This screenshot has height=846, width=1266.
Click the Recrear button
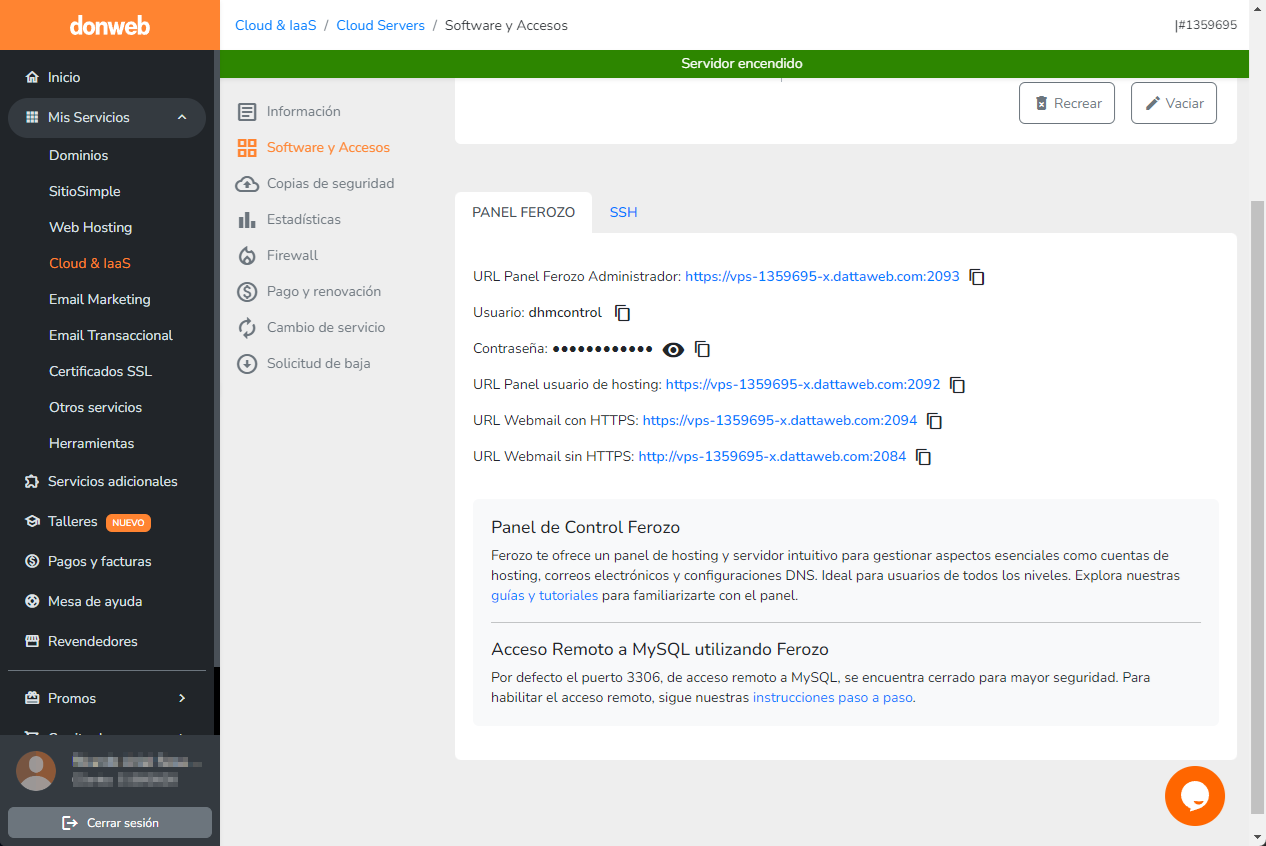pyautogui.click(x=1067, y=103)
